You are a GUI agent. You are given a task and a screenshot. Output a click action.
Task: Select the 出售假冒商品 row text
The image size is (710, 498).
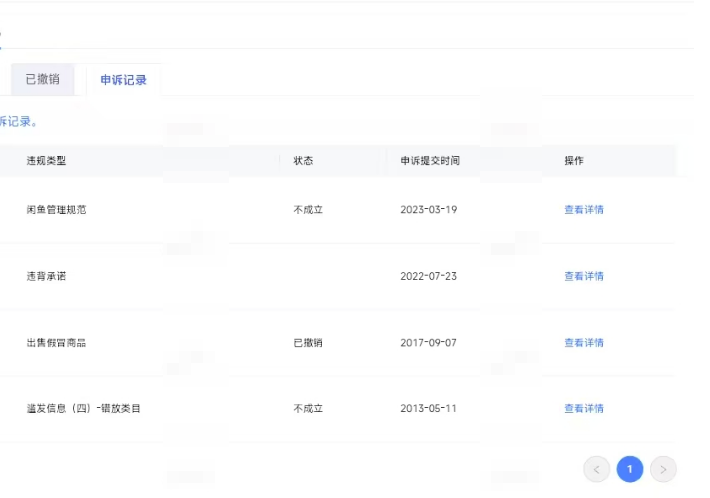click(56, 342)
